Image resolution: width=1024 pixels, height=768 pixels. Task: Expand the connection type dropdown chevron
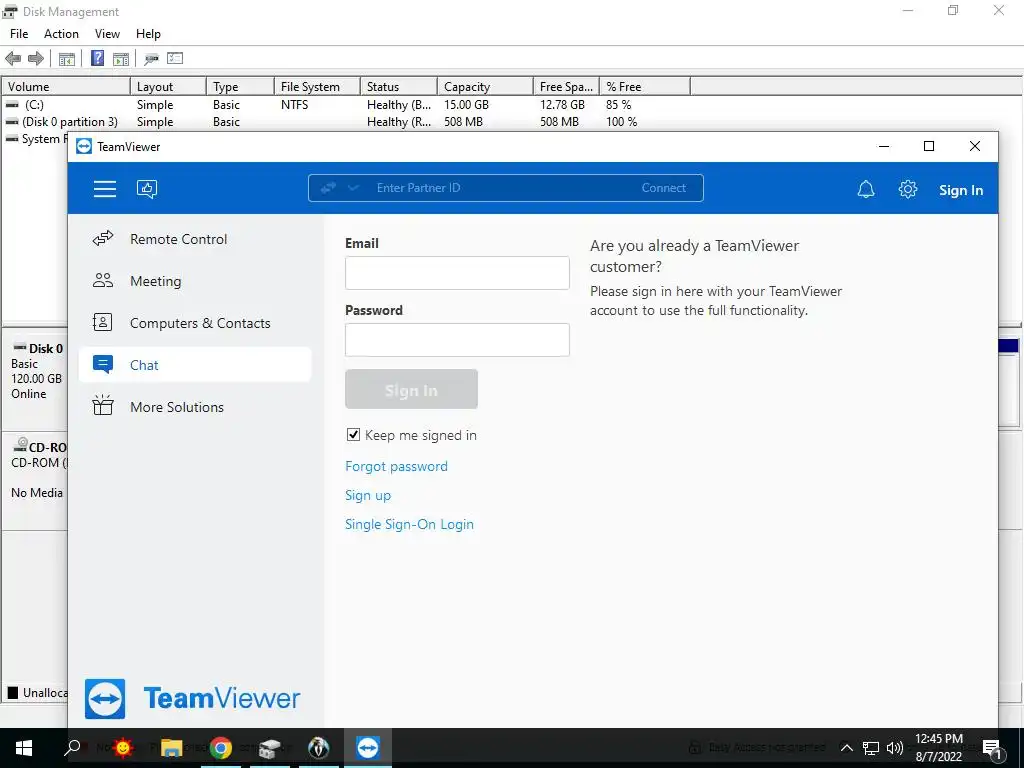tap(353, 188)
